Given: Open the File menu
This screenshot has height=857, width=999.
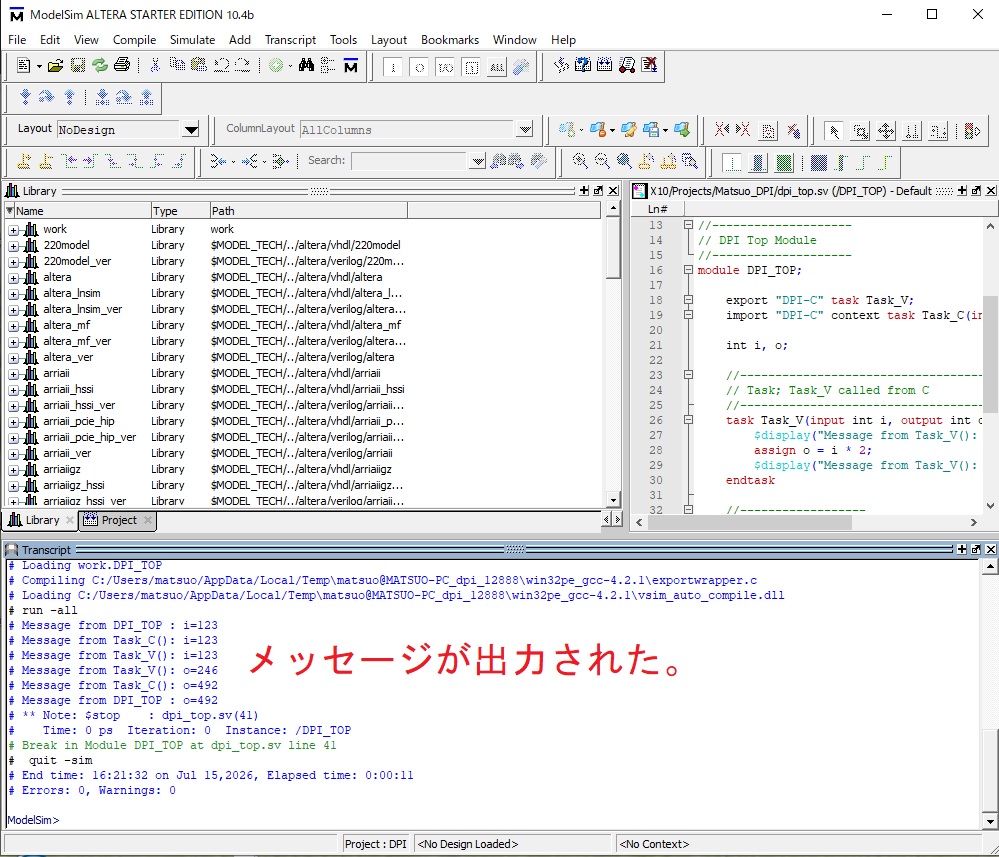Looking at the screenshot, I should (17, 40).
